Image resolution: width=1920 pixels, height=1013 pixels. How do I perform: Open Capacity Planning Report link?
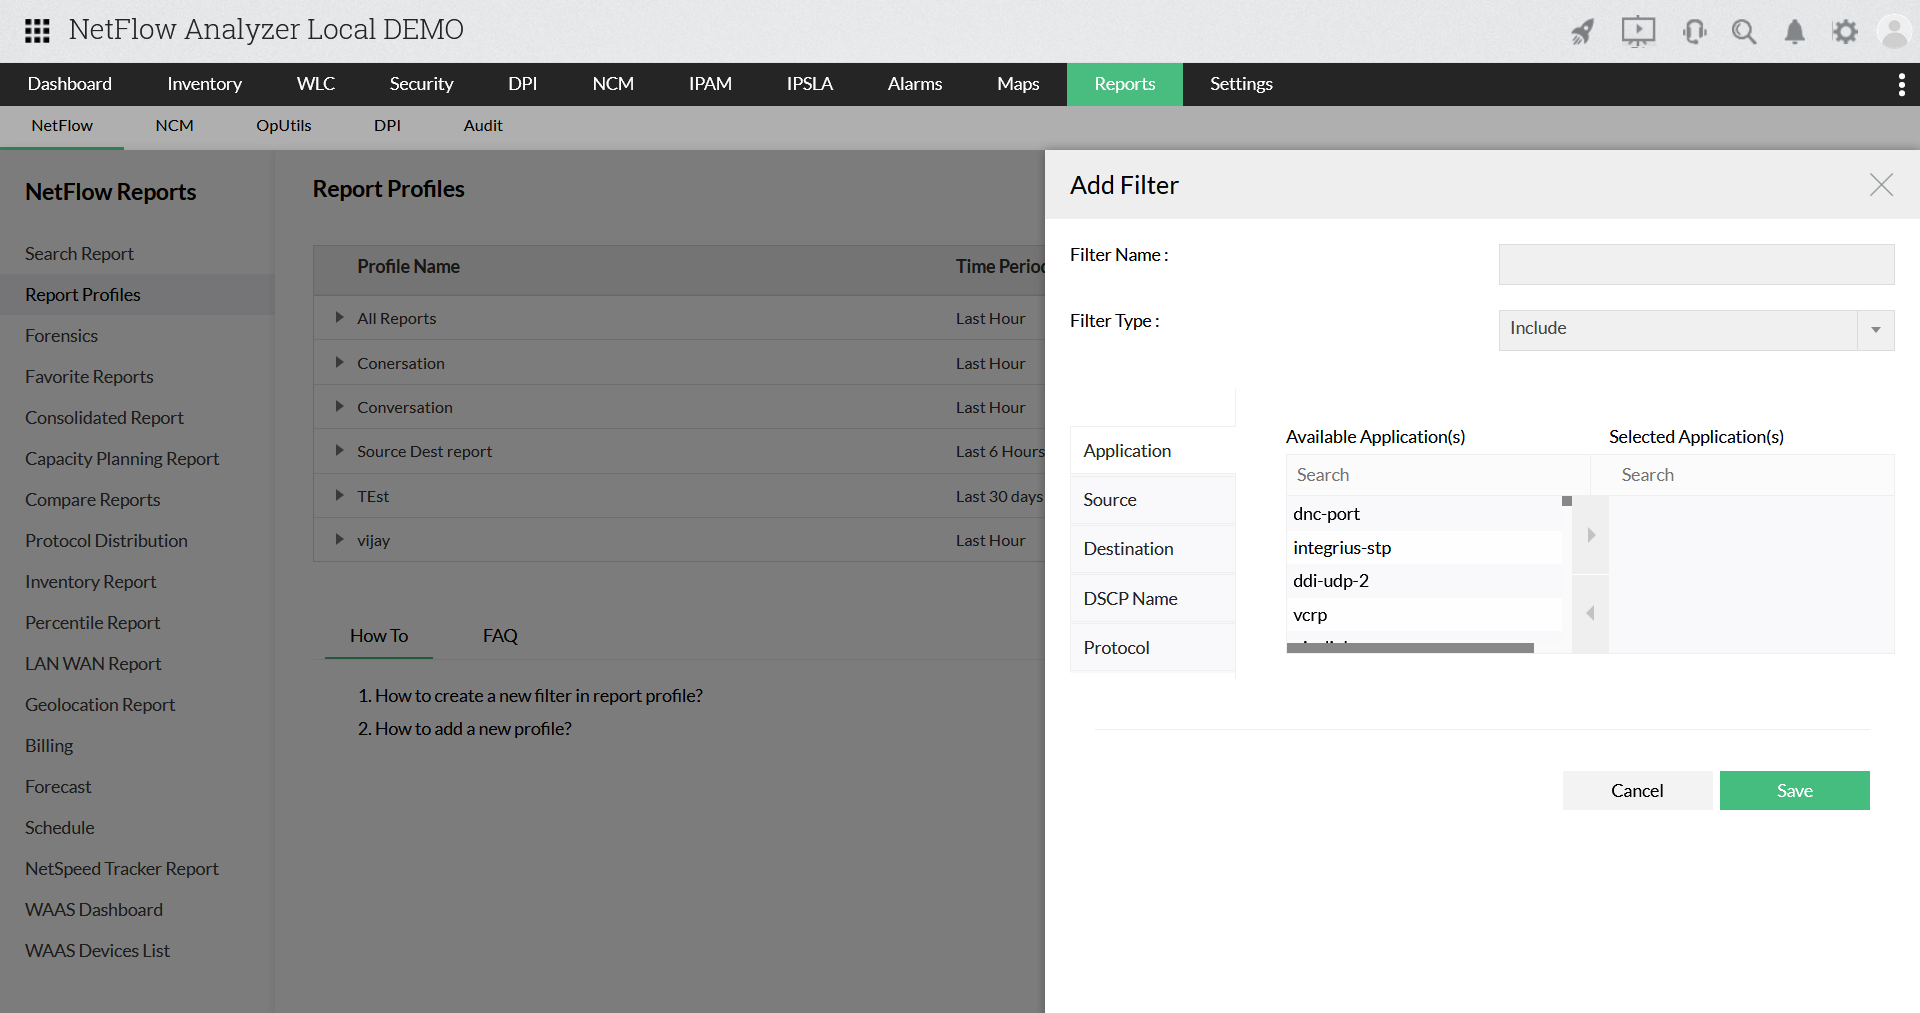click(x=122, y=459)
